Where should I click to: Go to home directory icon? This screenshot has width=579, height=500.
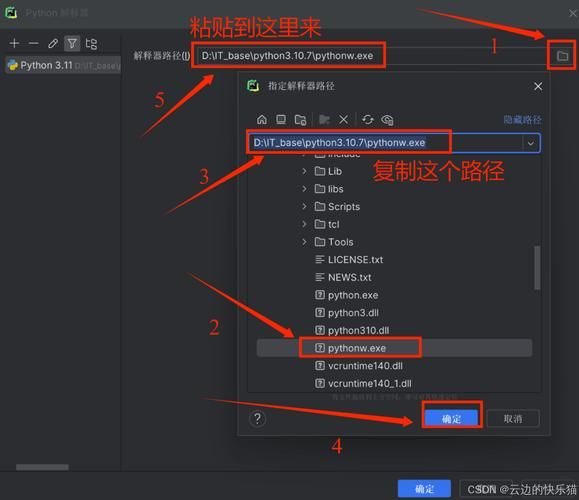(x=262, y=120)
